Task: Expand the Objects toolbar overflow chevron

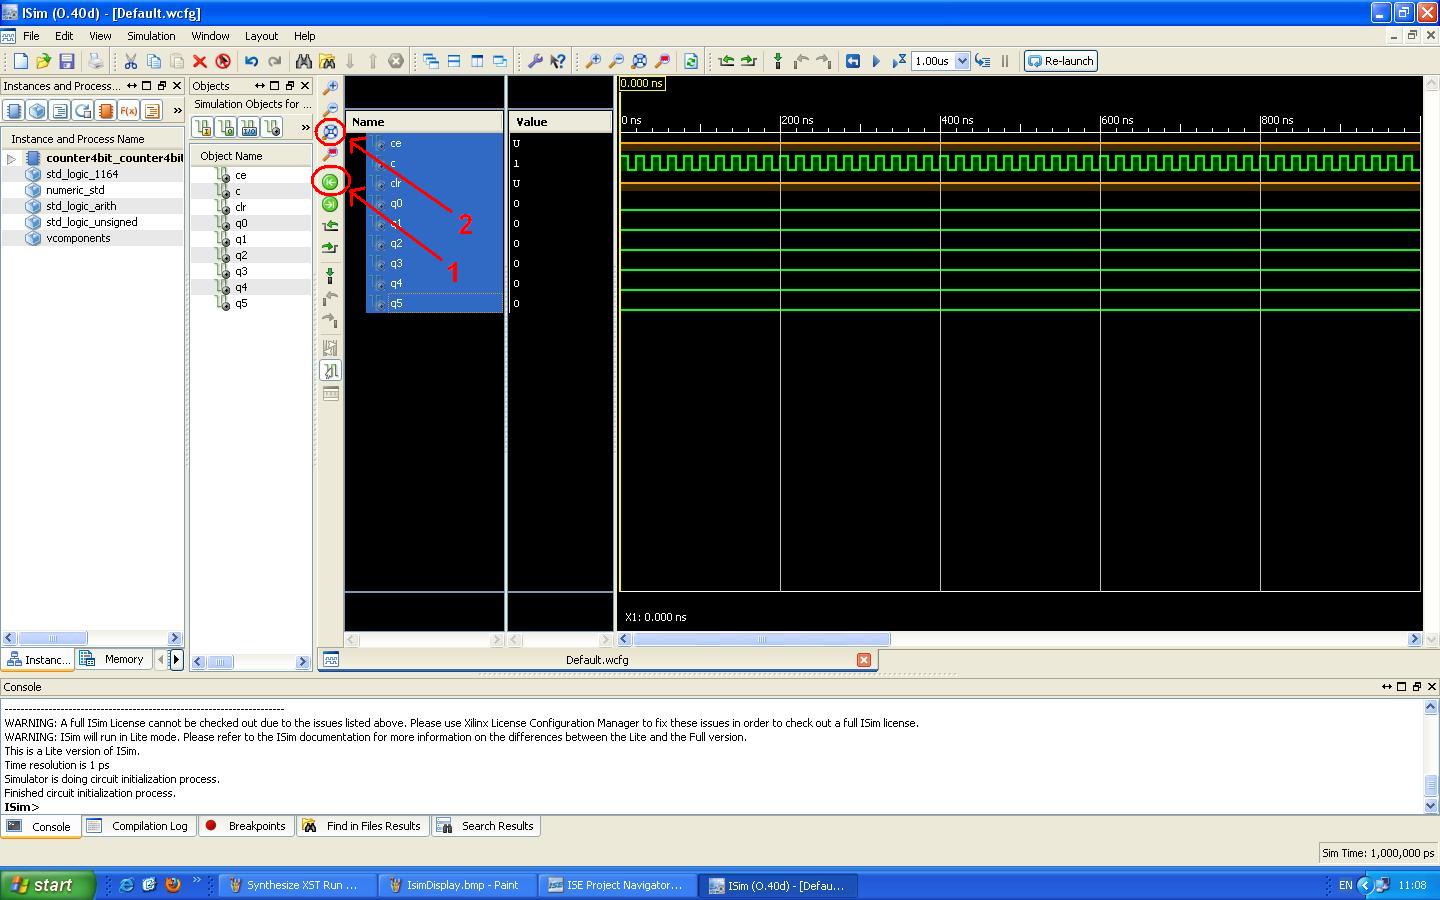Action: tap(305, 128)
